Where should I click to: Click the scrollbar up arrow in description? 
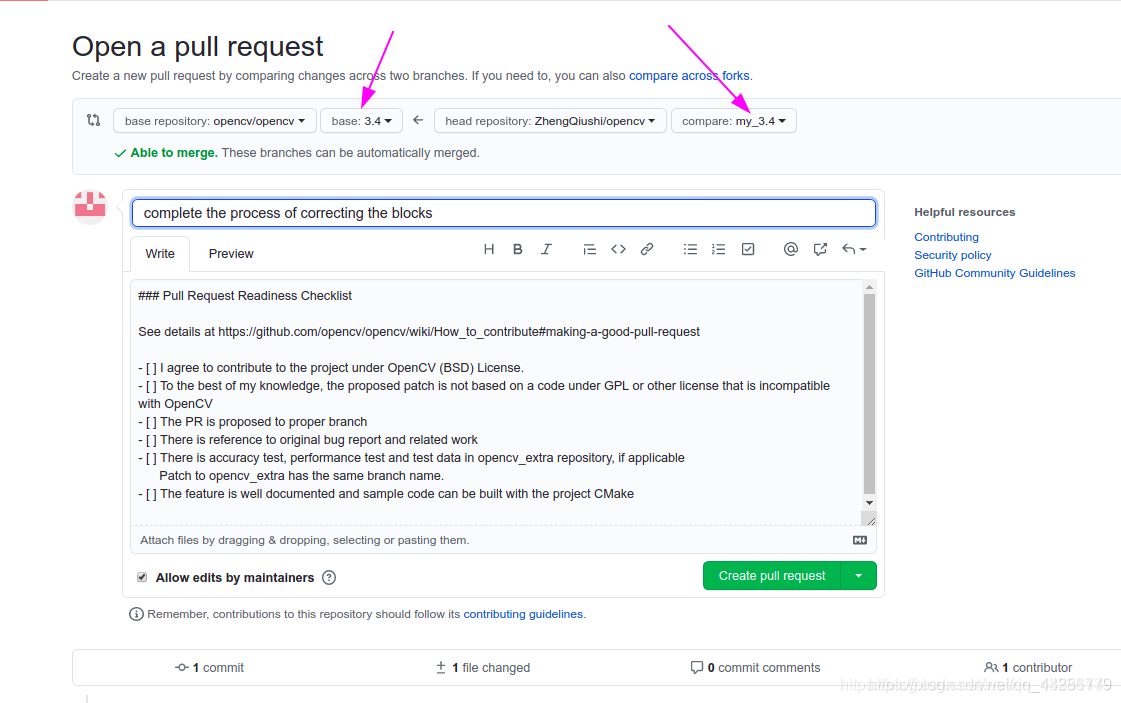tap(869, 287)
